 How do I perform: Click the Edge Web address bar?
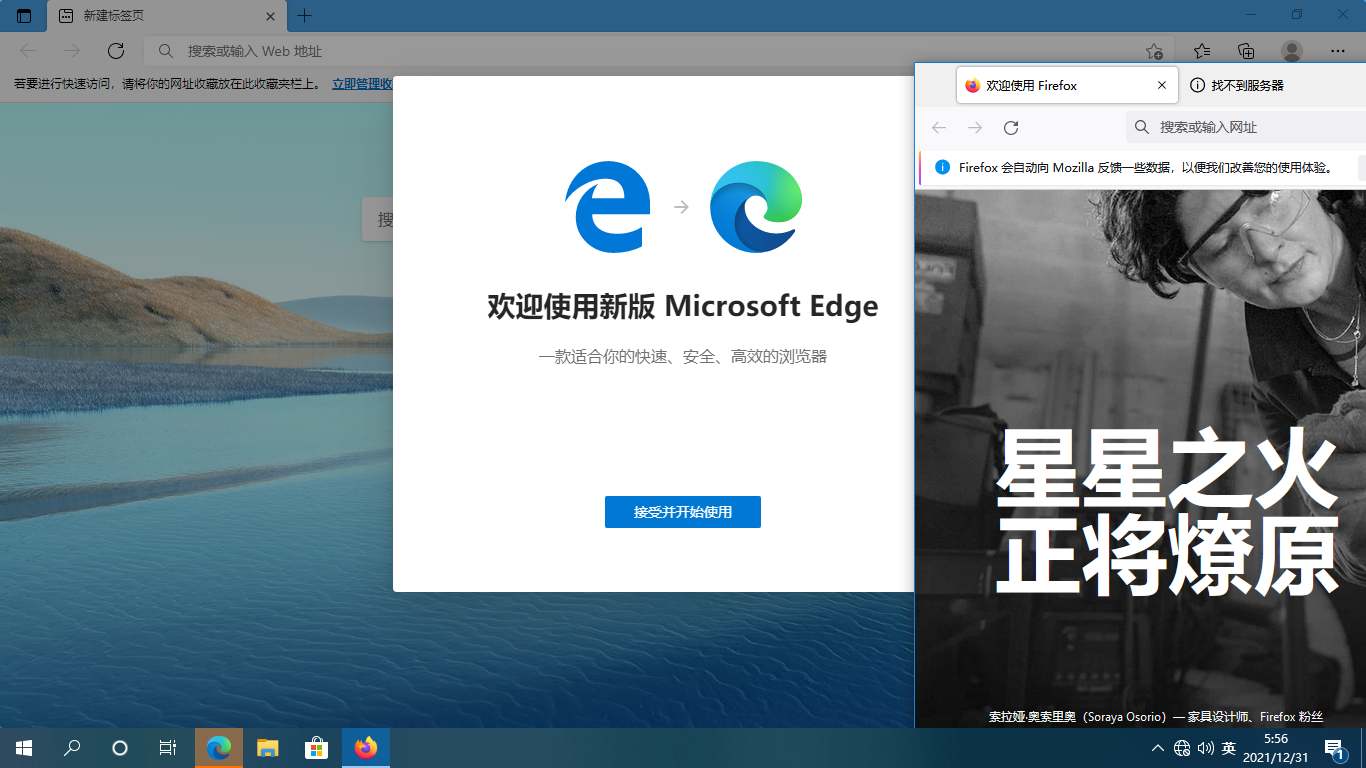tap(640, 51)
